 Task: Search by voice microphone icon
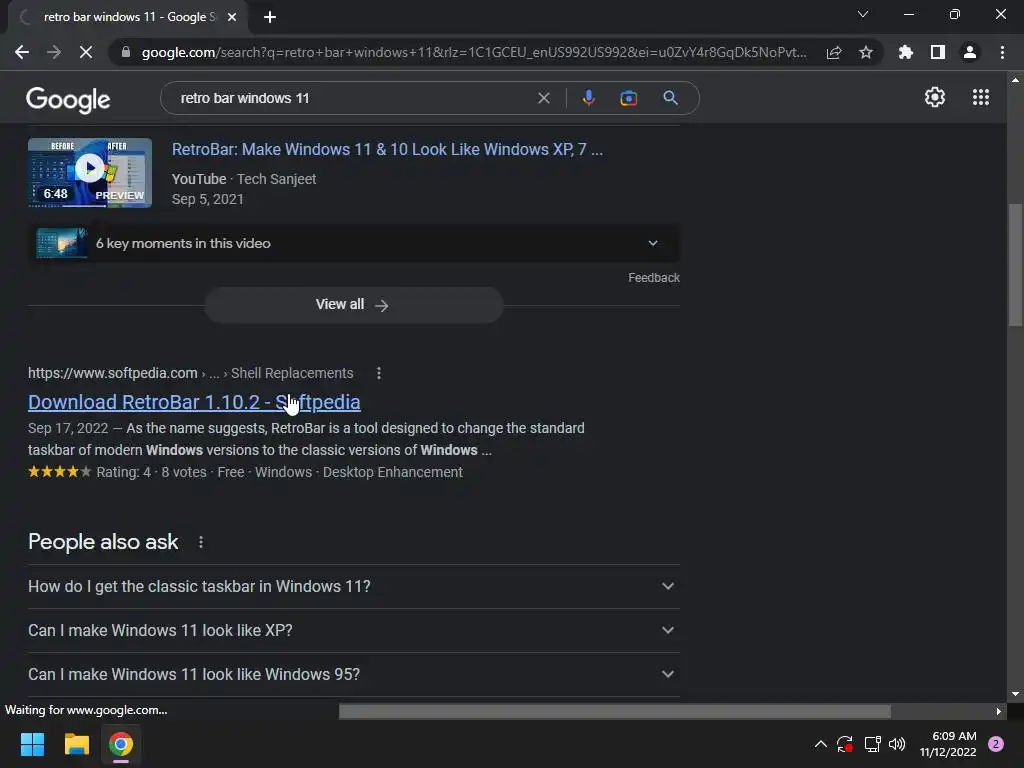(x=588, y=98)
